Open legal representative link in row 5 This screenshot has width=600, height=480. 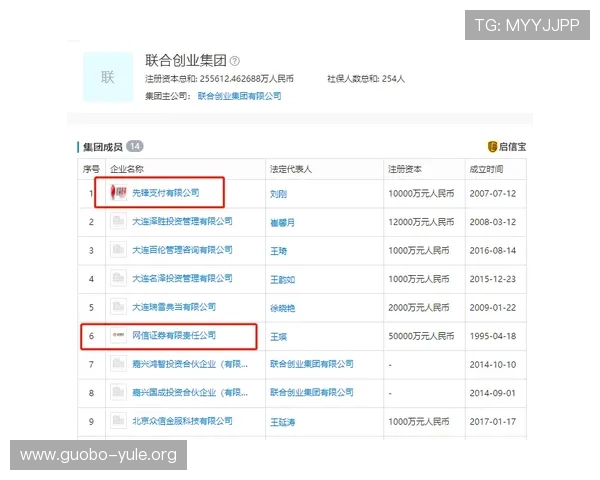282,308
